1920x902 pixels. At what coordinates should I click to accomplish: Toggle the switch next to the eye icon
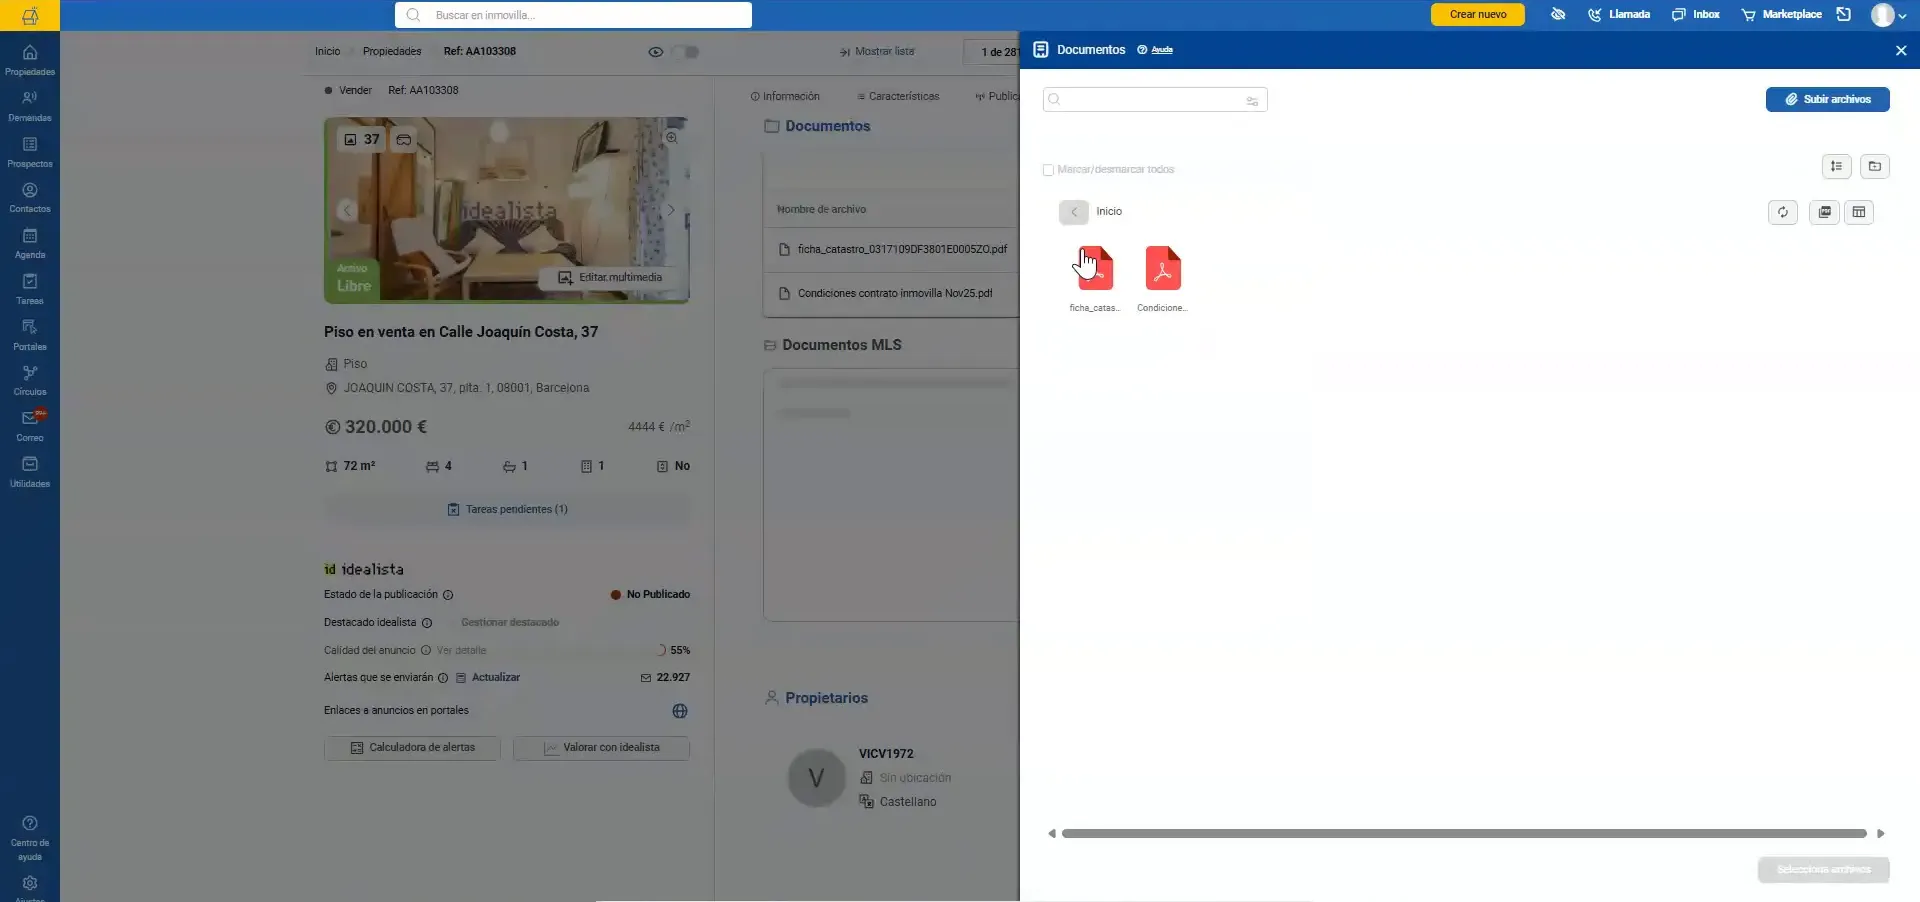tap(685, 52)
